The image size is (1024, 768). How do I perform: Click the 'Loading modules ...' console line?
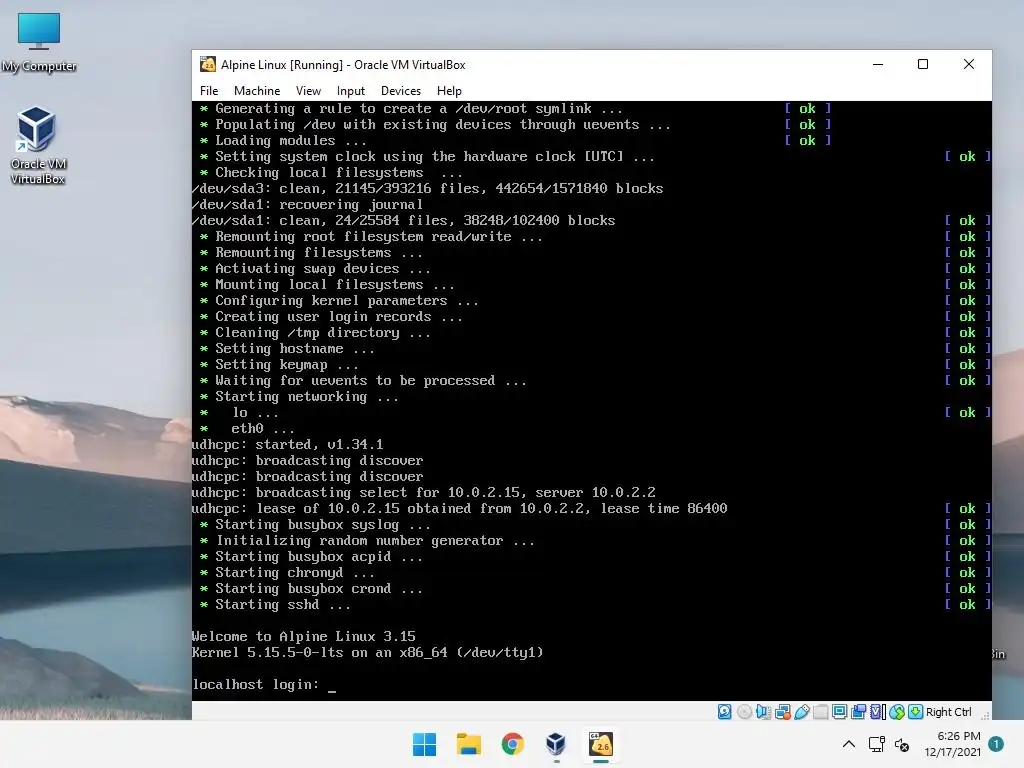pyautogui.click(x=291, y=140)
